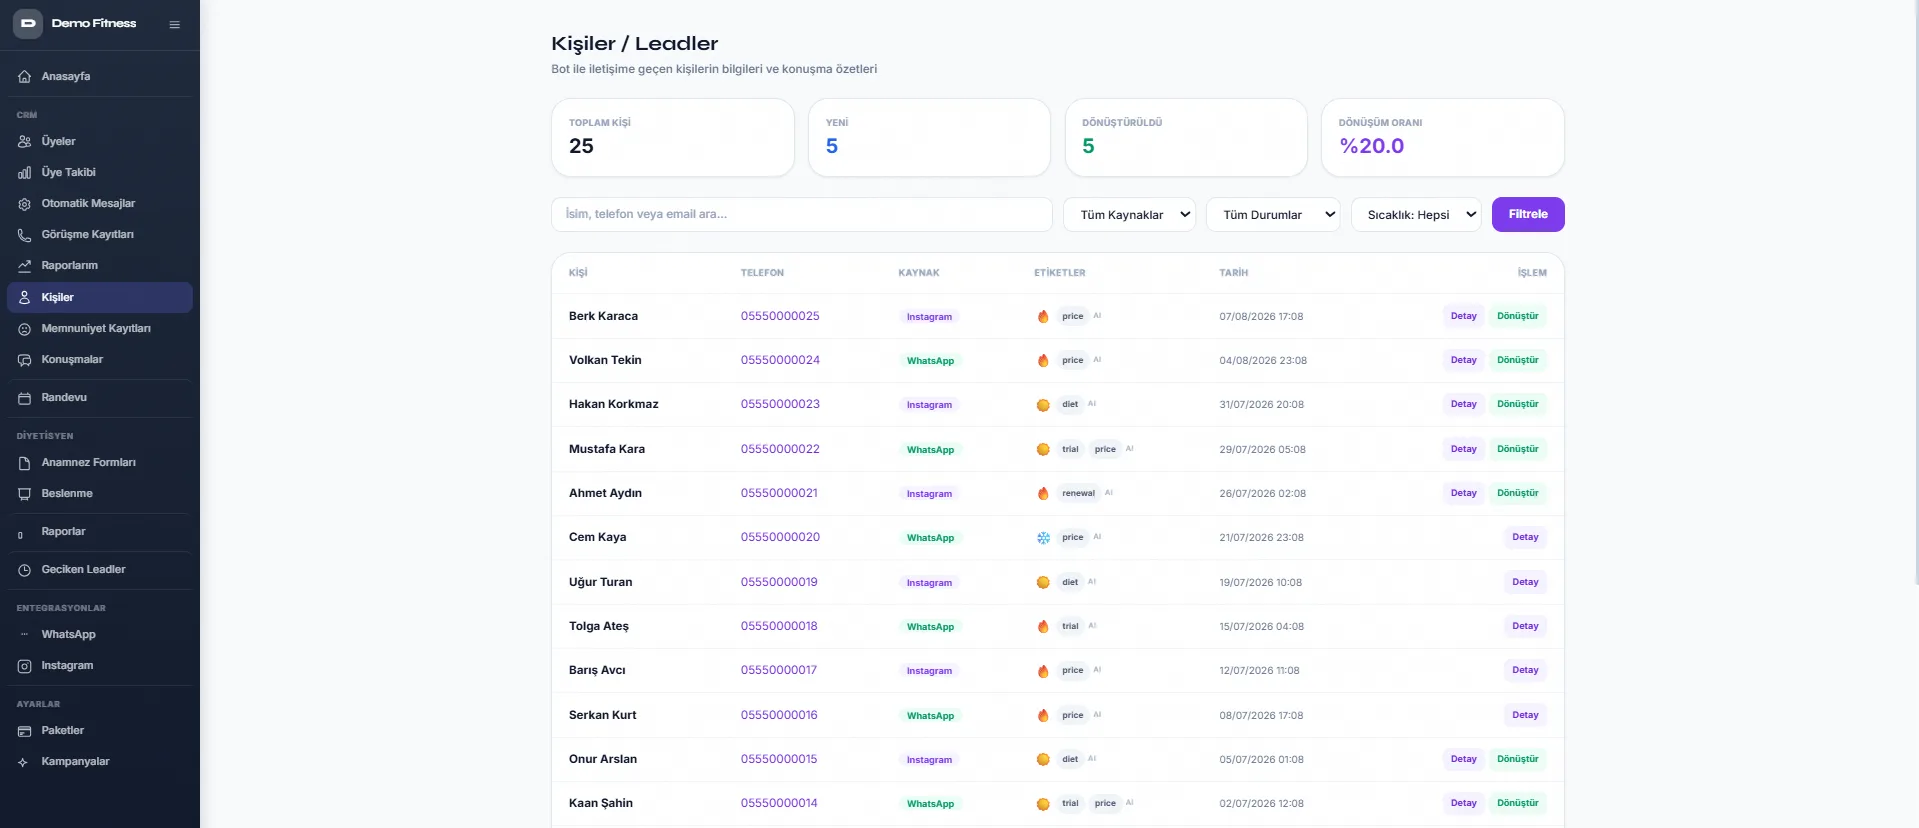Expand the Tüm Kaynaklar dropdown
This screenshot has height=828, width=1919.
[x=1130, y=215]
